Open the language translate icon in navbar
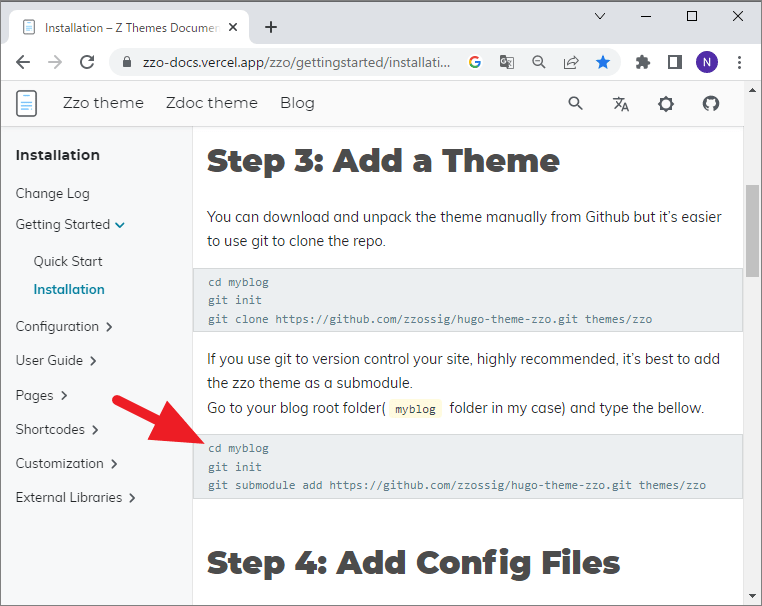The width and height of the screenshot is (762, 606). (621, 103)
